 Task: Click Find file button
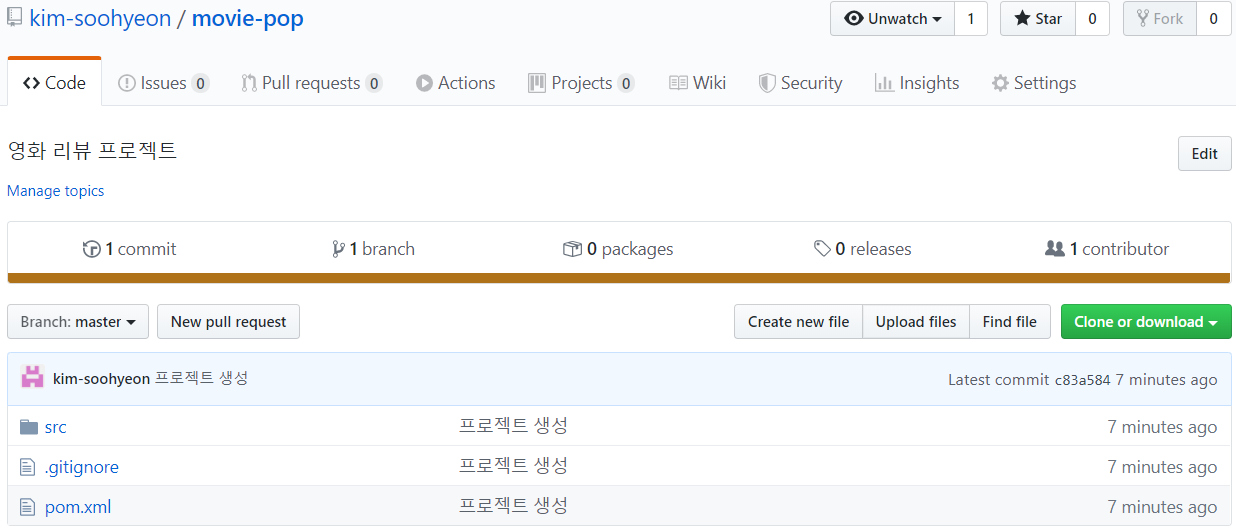click(x=1010, y=322)
